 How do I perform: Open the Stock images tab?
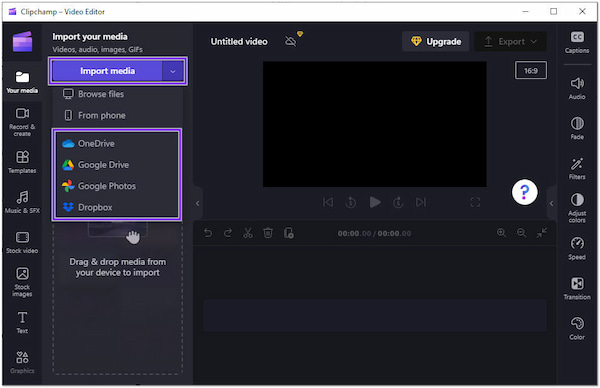click(x=22, y=282)
